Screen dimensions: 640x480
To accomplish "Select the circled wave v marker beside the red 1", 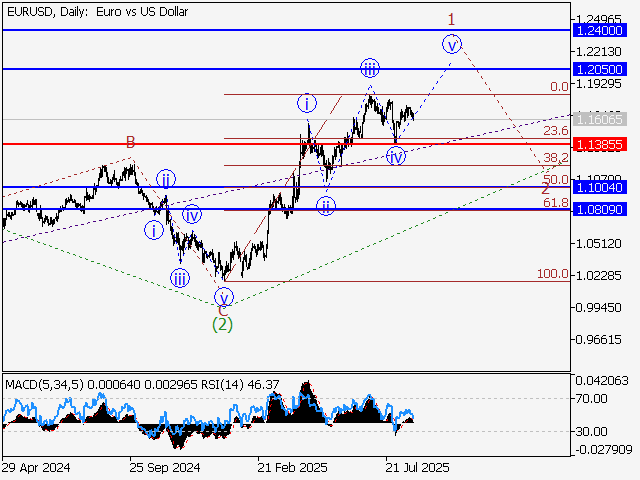I will (x=453, y=43).
